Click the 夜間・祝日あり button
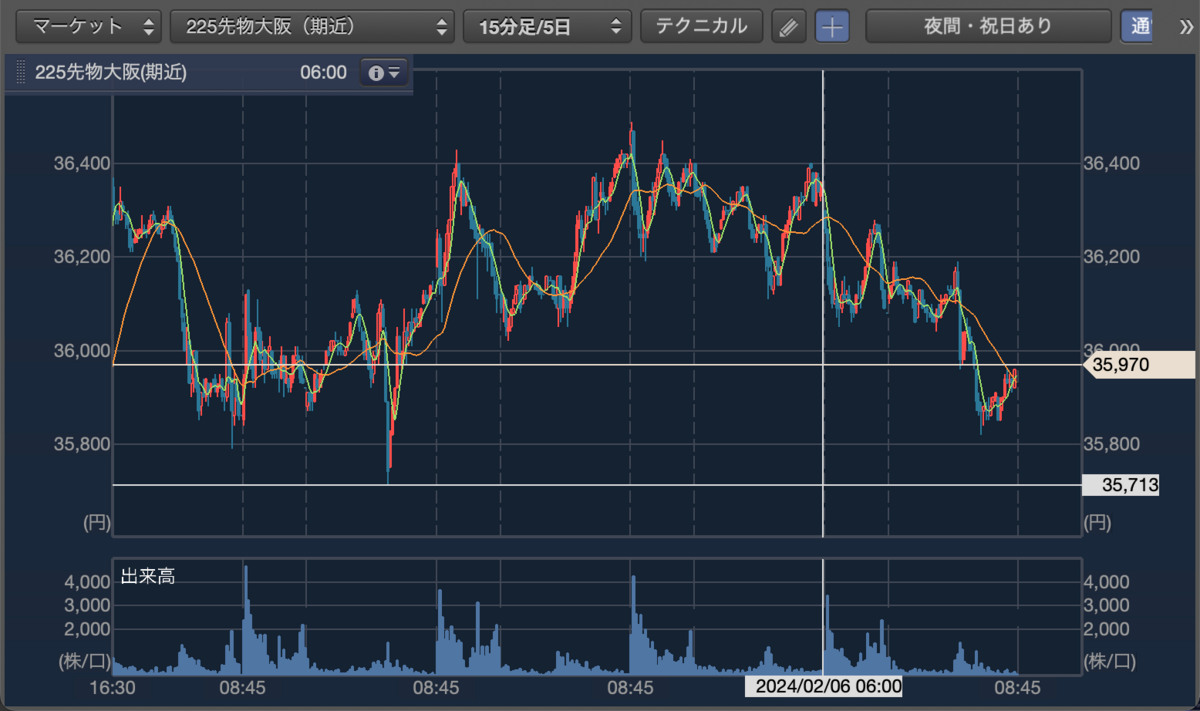 coord(987,26)
